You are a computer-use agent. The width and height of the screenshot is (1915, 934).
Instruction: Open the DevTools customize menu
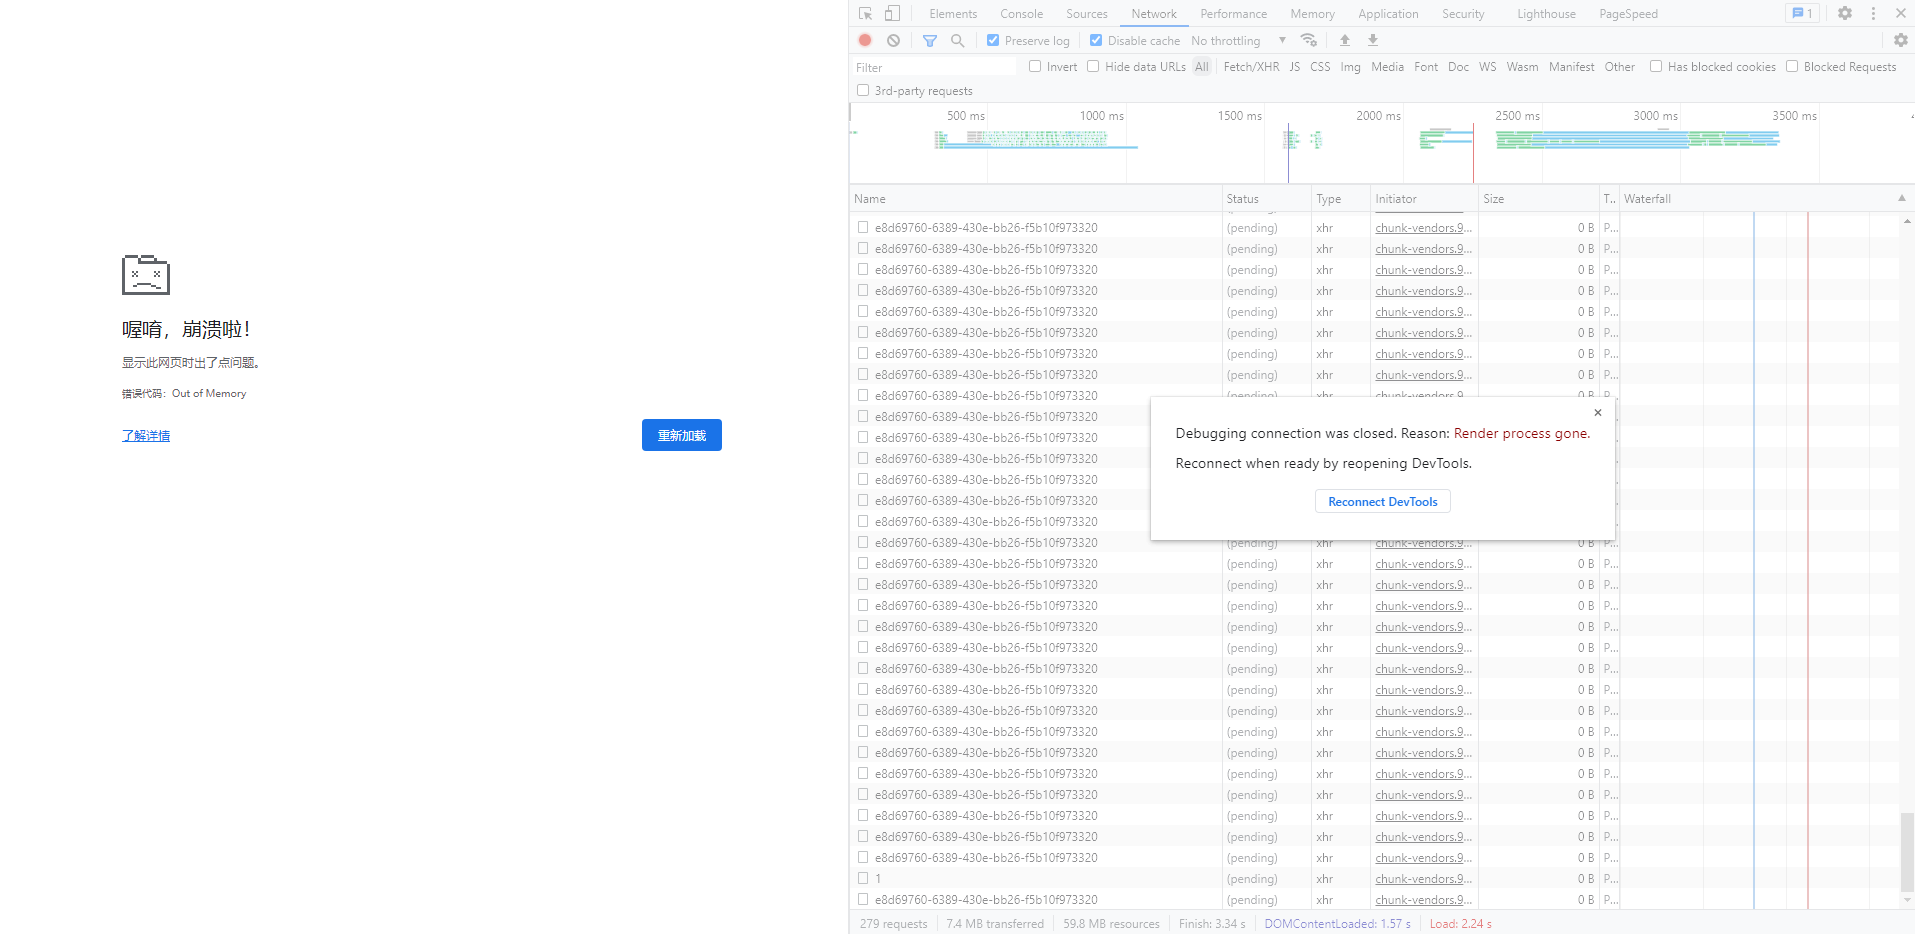(x=1872, y=13)
